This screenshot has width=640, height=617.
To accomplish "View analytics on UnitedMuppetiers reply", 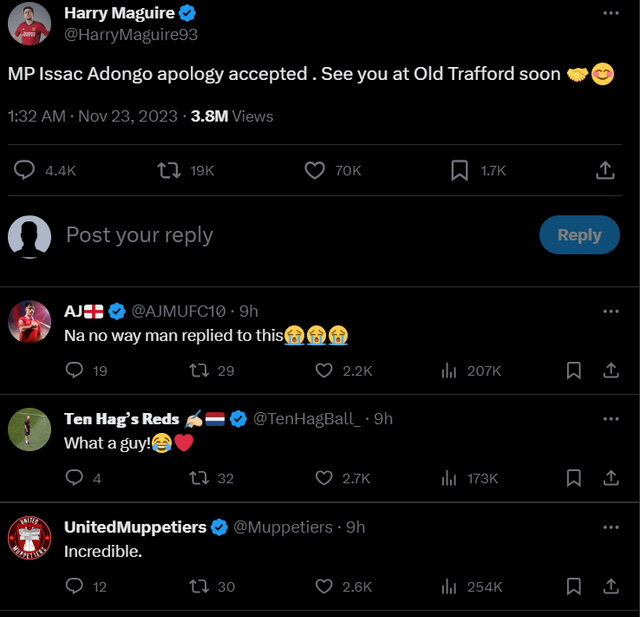I will 449,586.
